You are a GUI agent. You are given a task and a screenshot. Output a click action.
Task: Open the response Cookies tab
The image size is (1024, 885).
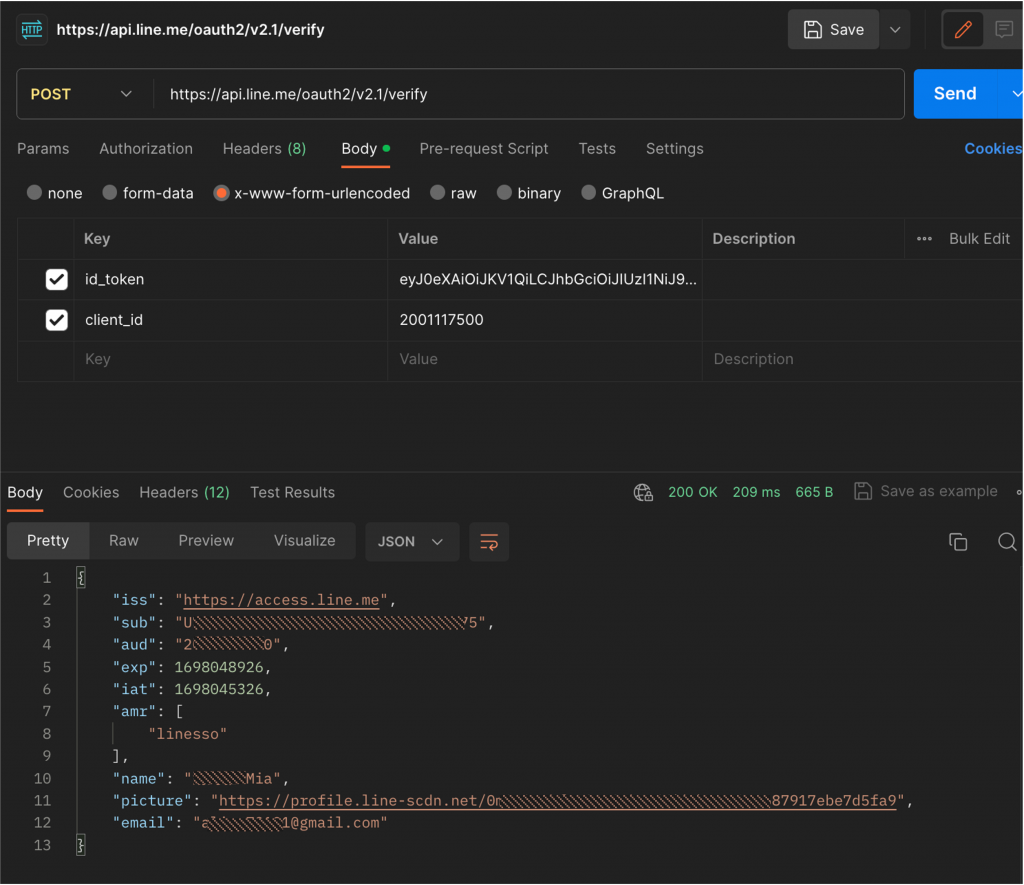pyautogui.click(x=91, y=492)
